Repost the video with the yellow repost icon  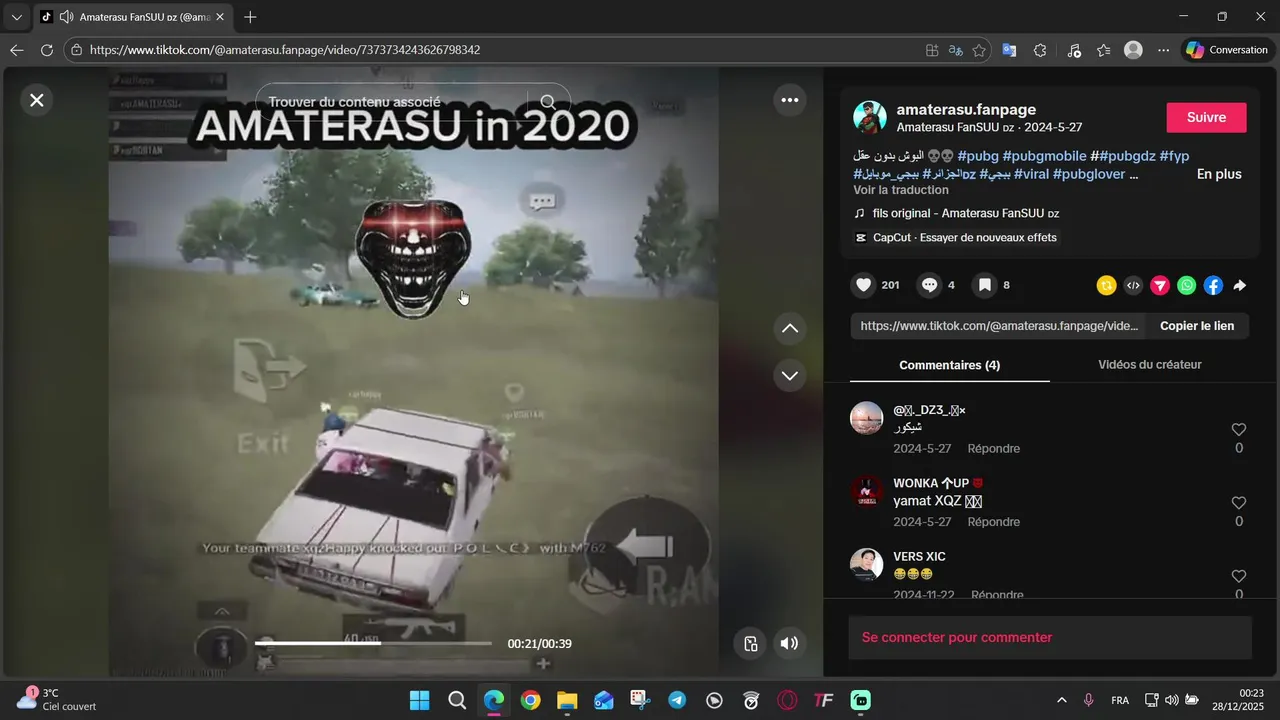click(x=1106, y=286)
